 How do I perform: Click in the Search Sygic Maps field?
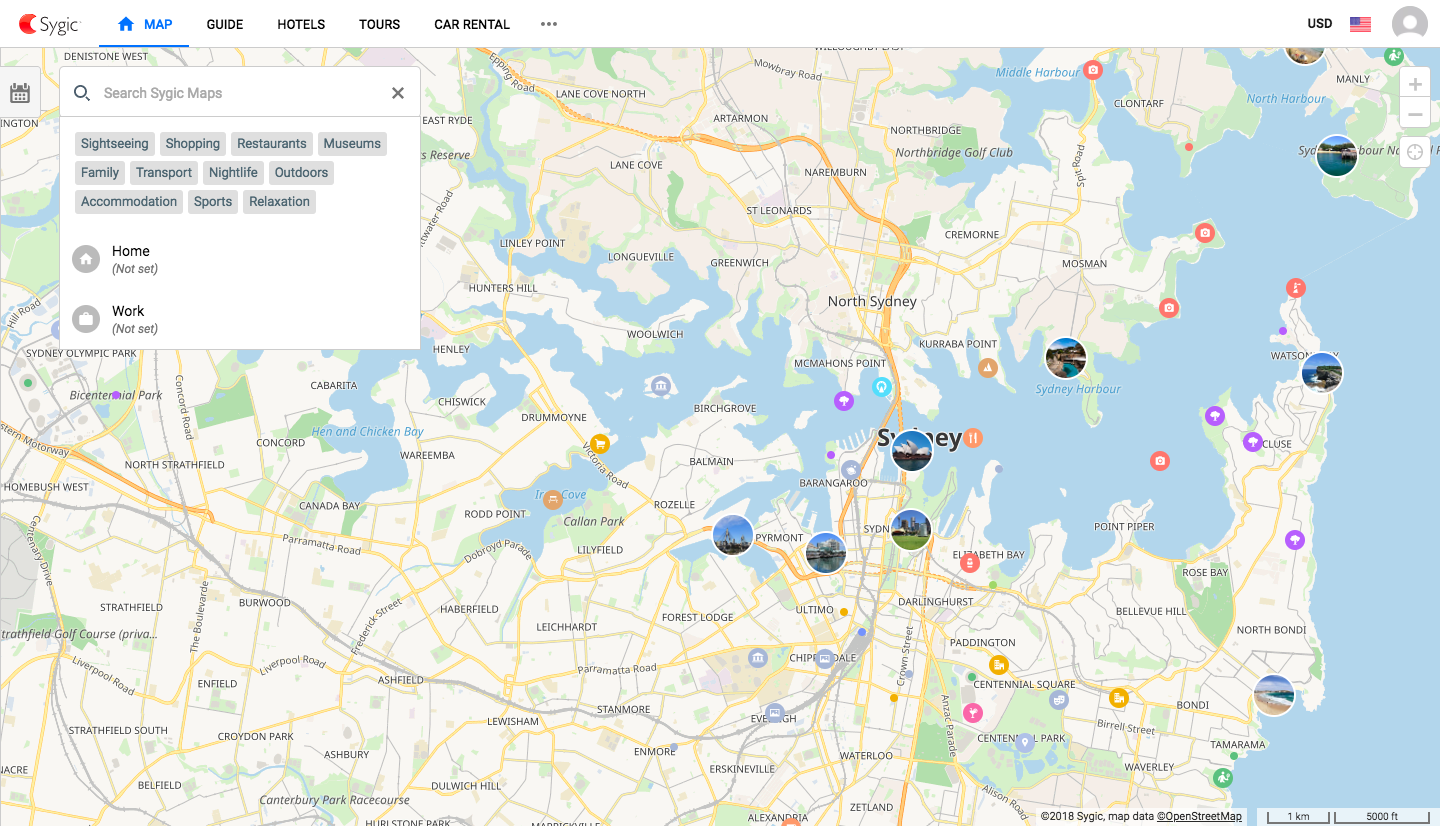(x=240, y=93)
